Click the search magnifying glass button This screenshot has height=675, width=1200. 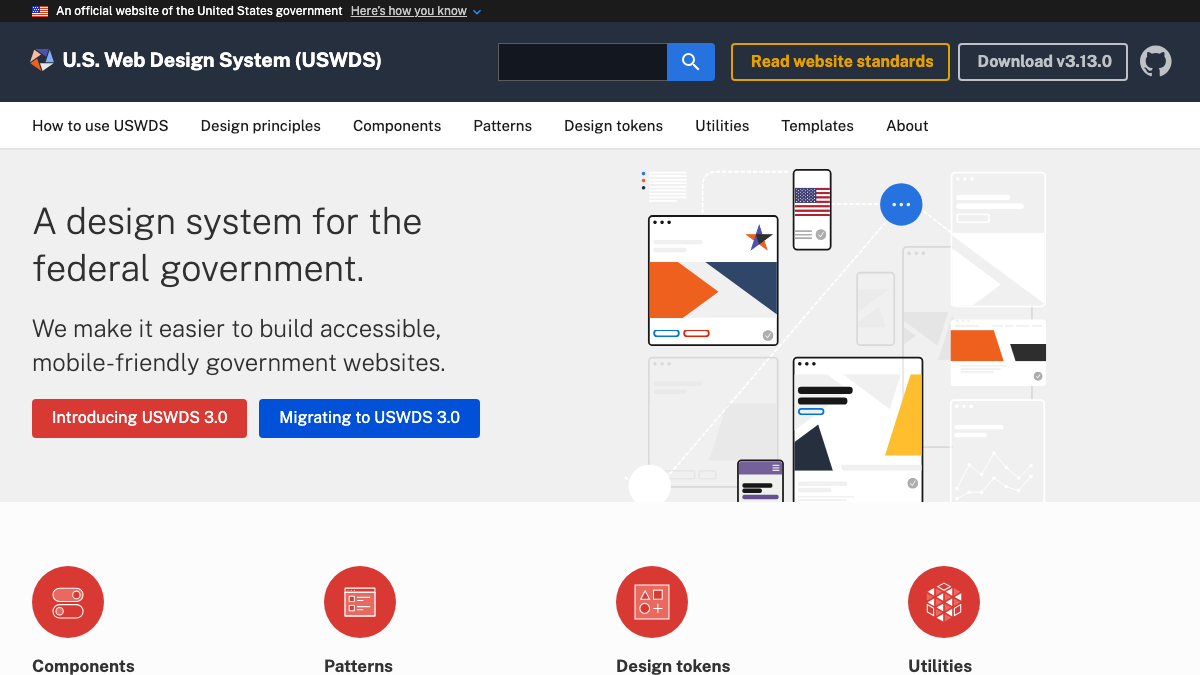tap(690, 61)
